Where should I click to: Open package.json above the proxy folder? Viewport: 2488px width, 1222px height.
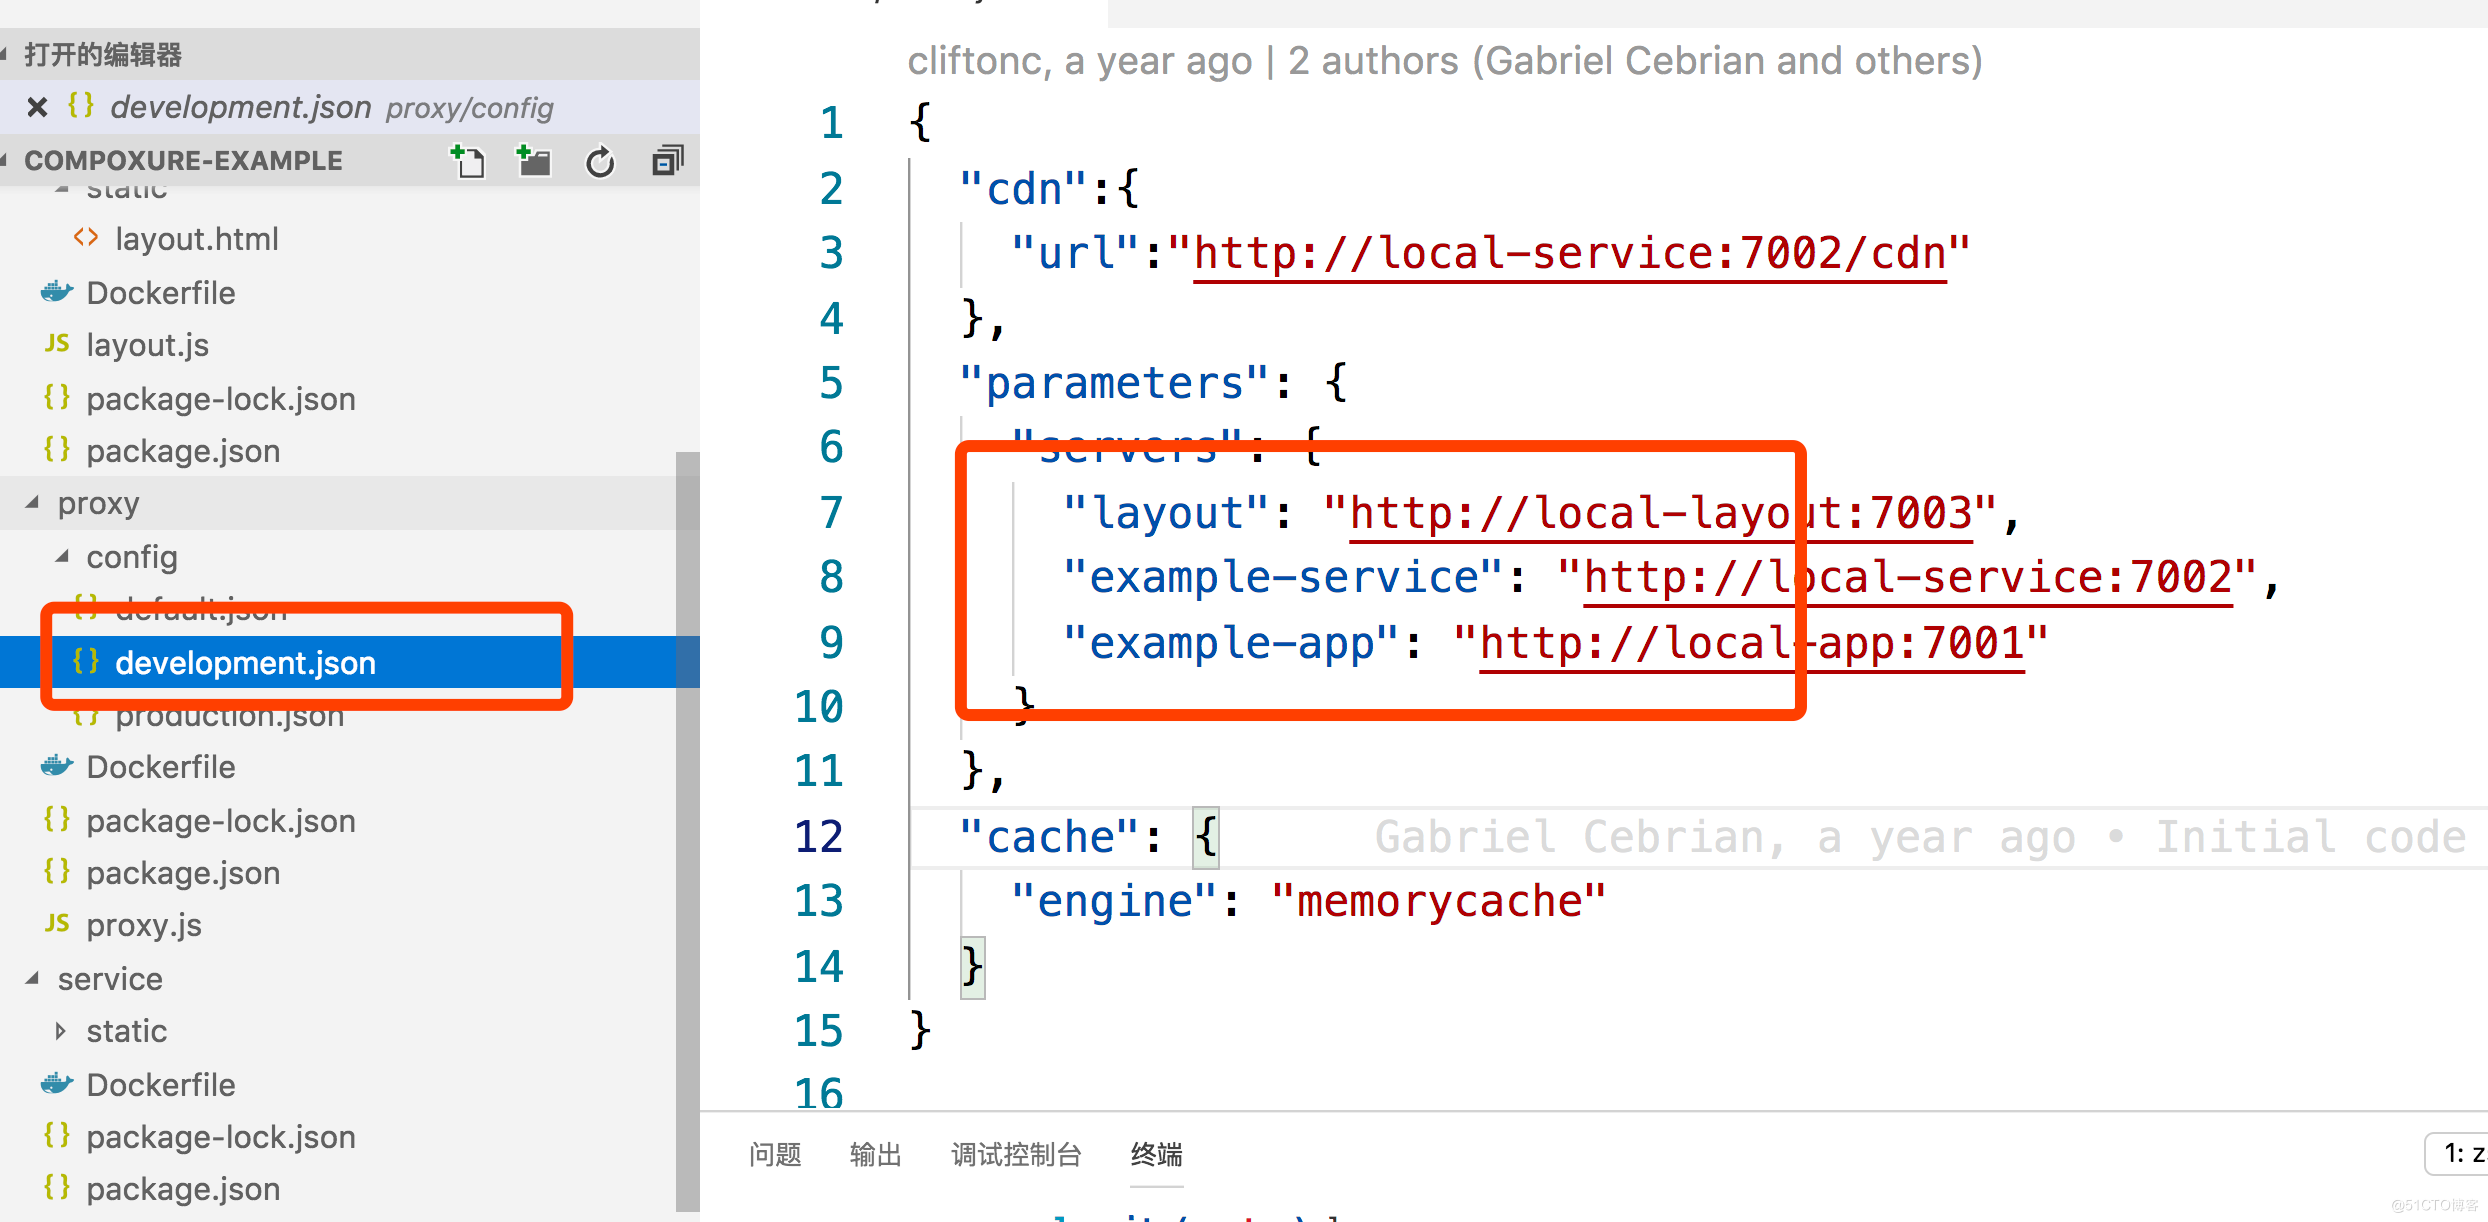click(x=183, y=451)
